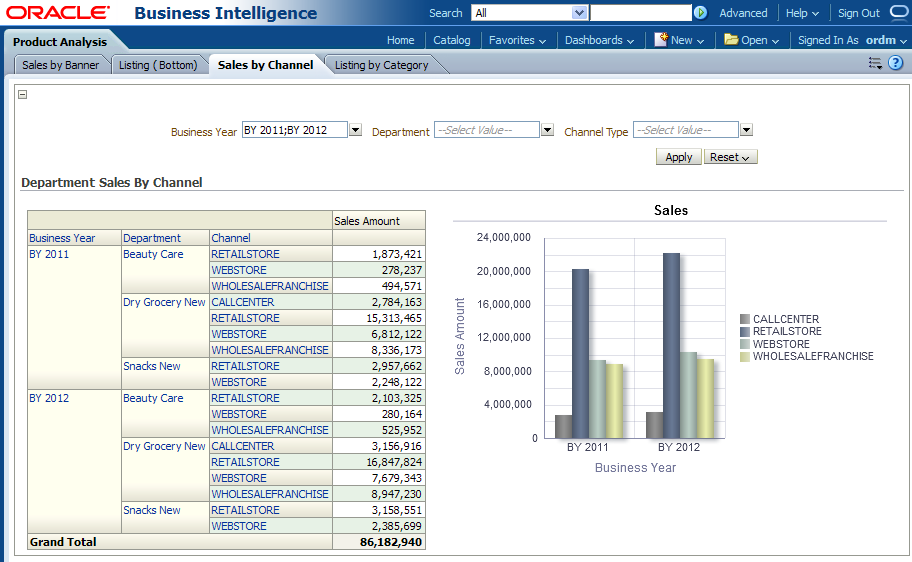
Task: Click the page options list icon
Action: (x=875, y=63)
